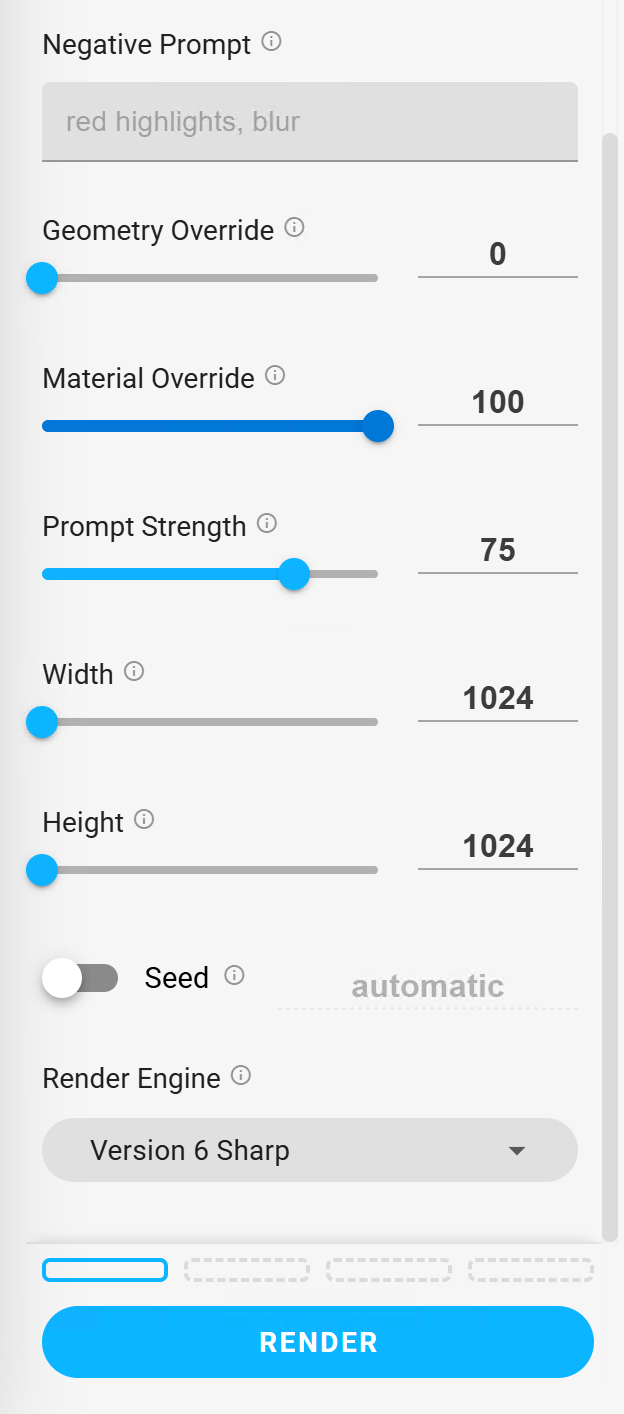Image resolution: width=624 pixels, height=1414 pixels.
Task: Click the Width value field showing 1024
Action: pos(498,700)
